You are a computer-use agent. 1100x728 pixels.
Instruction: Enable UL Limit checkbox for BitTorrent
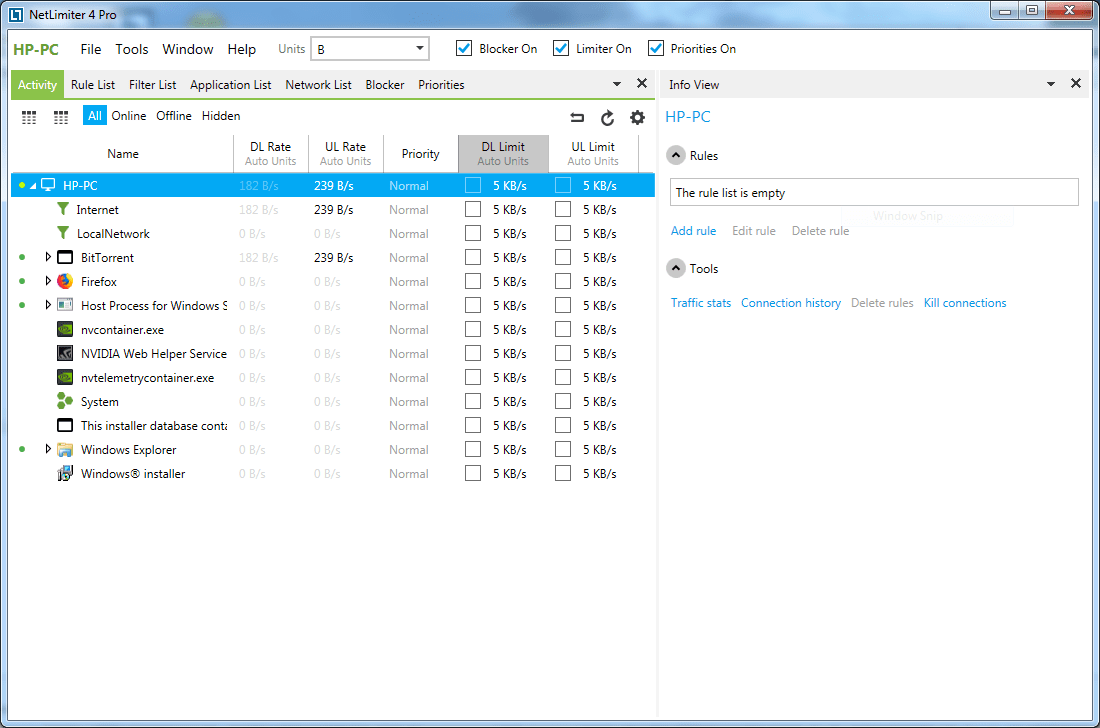coord(563,257)
